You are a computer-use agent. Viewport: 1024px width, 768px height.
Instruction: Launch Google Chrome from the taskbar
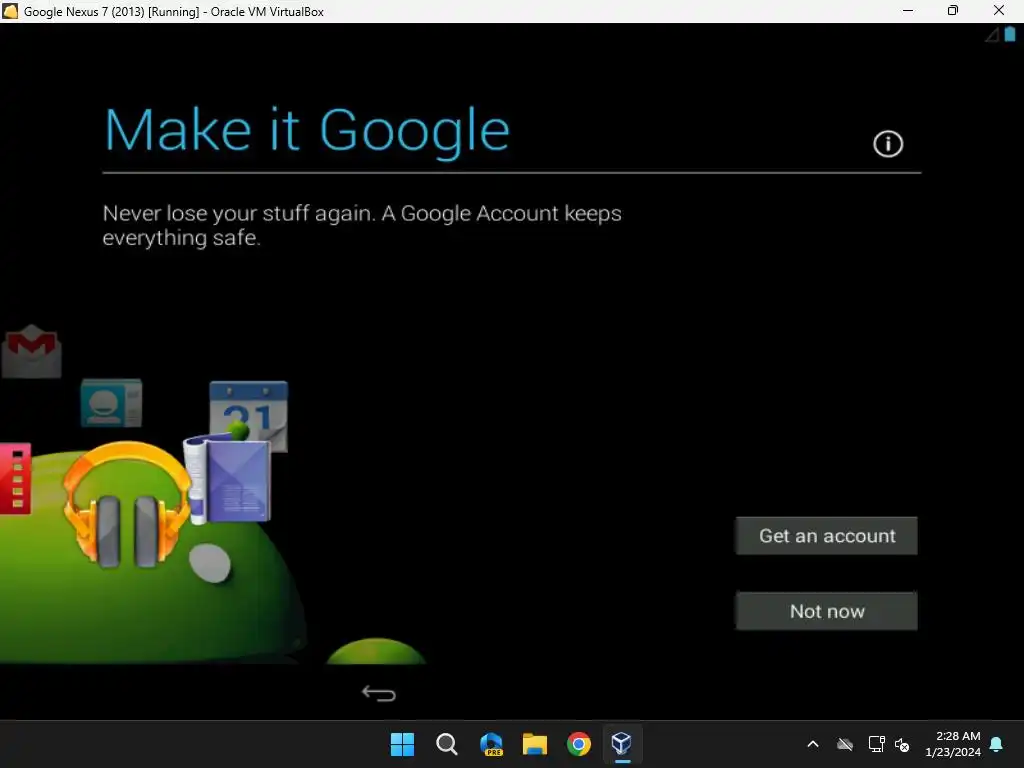coord(579,744)
